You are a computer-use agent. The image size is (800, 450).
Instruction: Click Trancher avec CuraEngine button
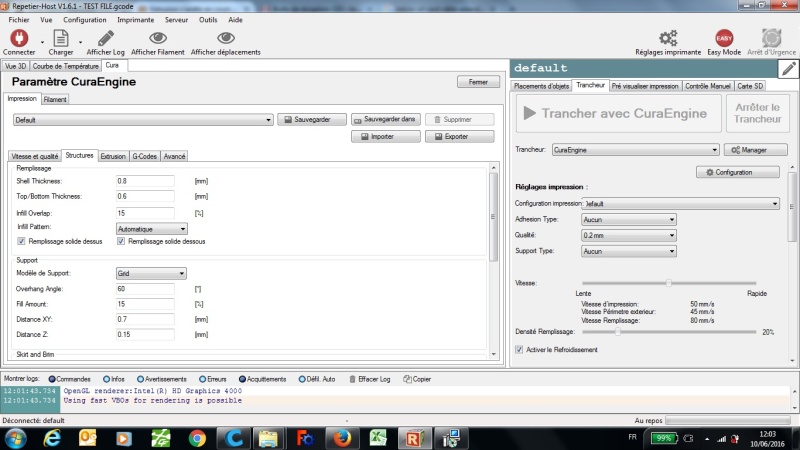(618, 113)
